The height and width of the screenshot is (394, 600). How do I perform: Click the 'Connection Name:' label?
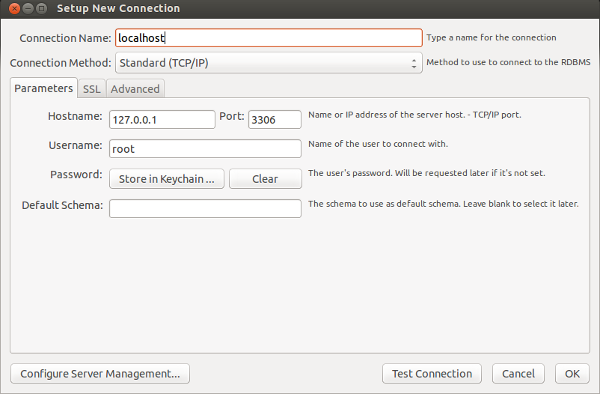[65, 38]
